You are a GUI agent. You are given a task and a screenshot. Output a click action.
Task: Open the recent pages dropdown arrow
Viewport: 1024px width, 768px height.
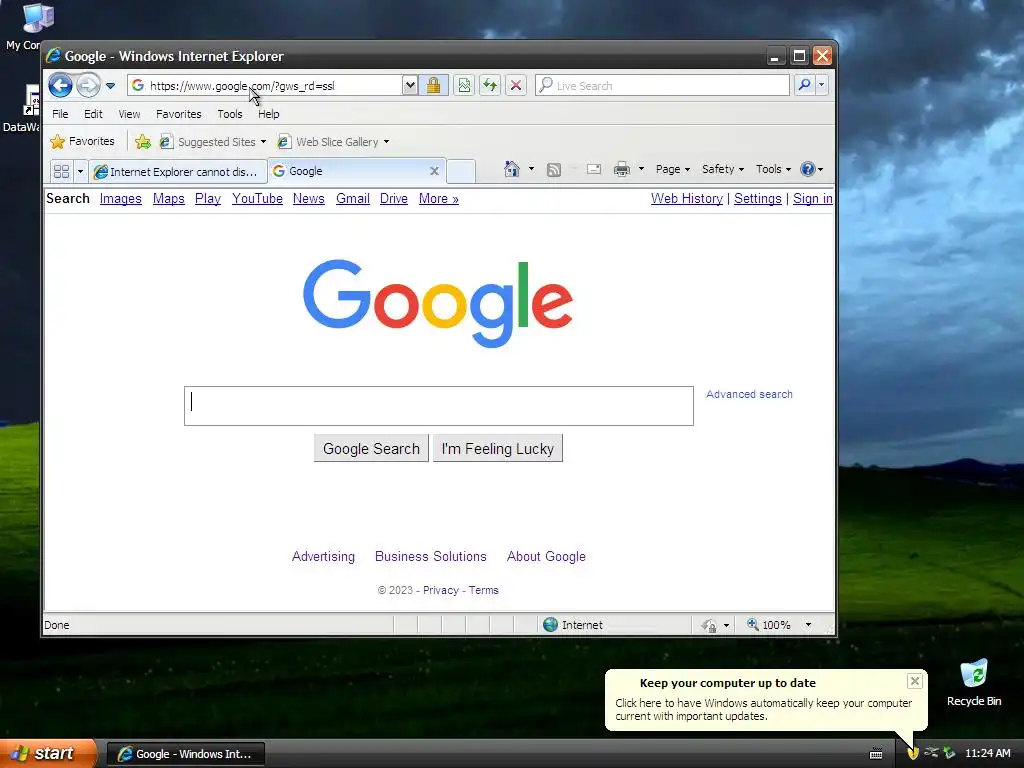[110, 86]
